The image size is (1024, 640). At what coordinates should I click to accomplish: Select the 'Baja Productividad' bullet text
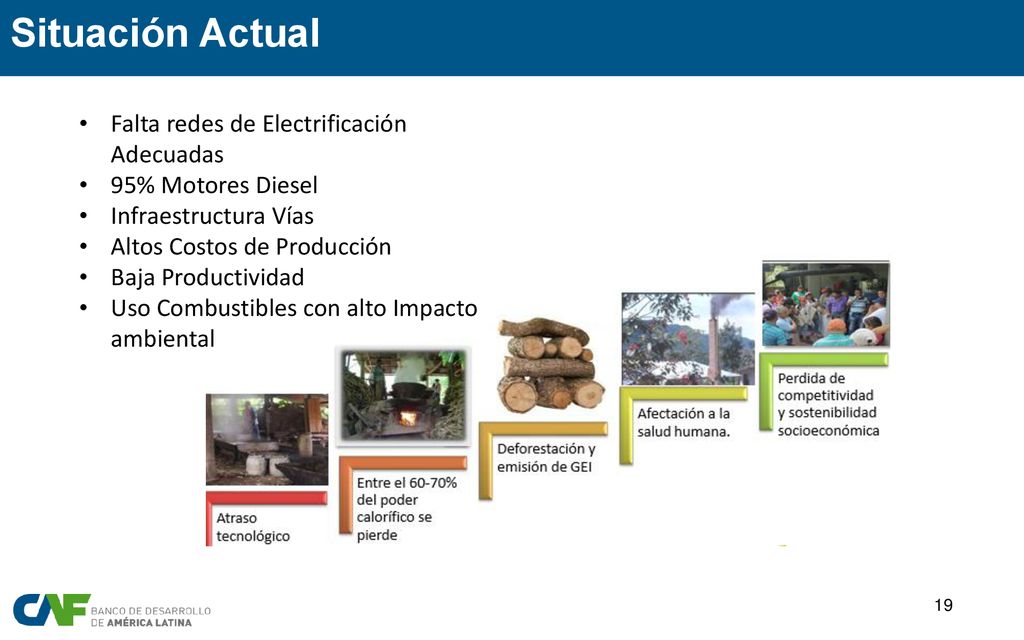tap(207, 278)
